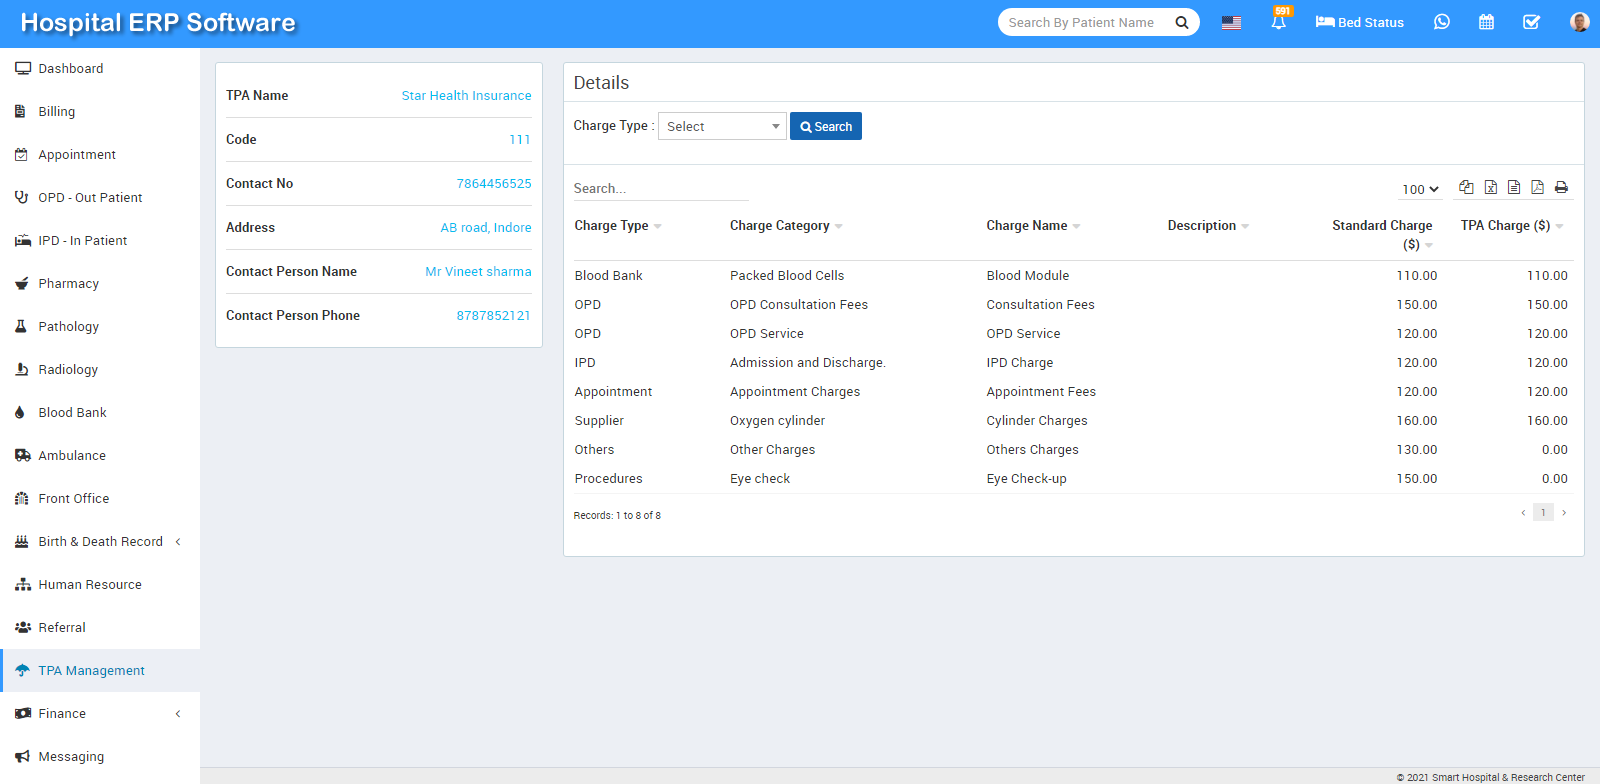Export table to Excel
Viewport: 1600px width, 784px height.
[1490, 187]
